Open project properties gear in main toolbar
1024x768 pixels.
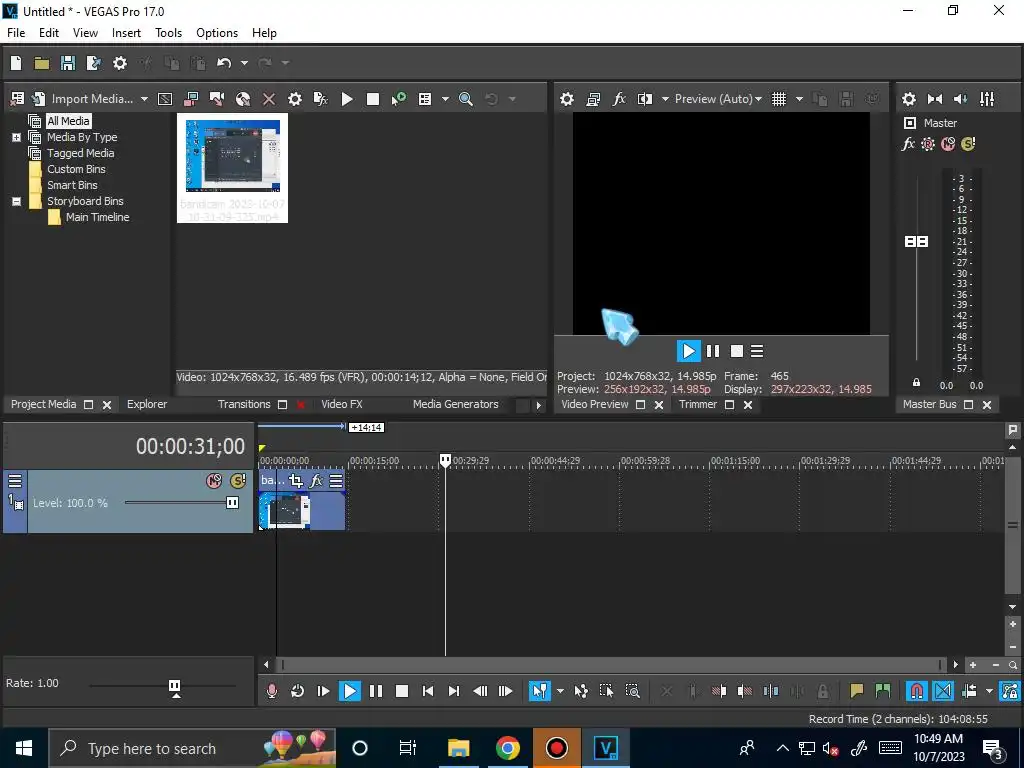(120, 63)
